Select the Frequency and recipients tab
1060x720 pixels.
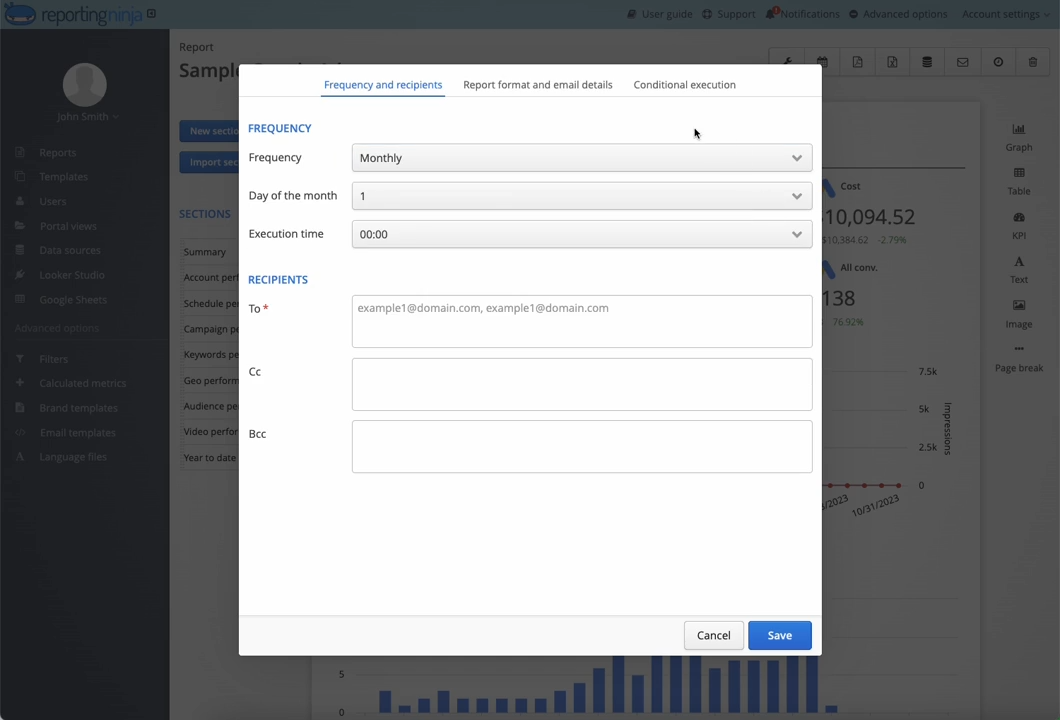[383, 85]
